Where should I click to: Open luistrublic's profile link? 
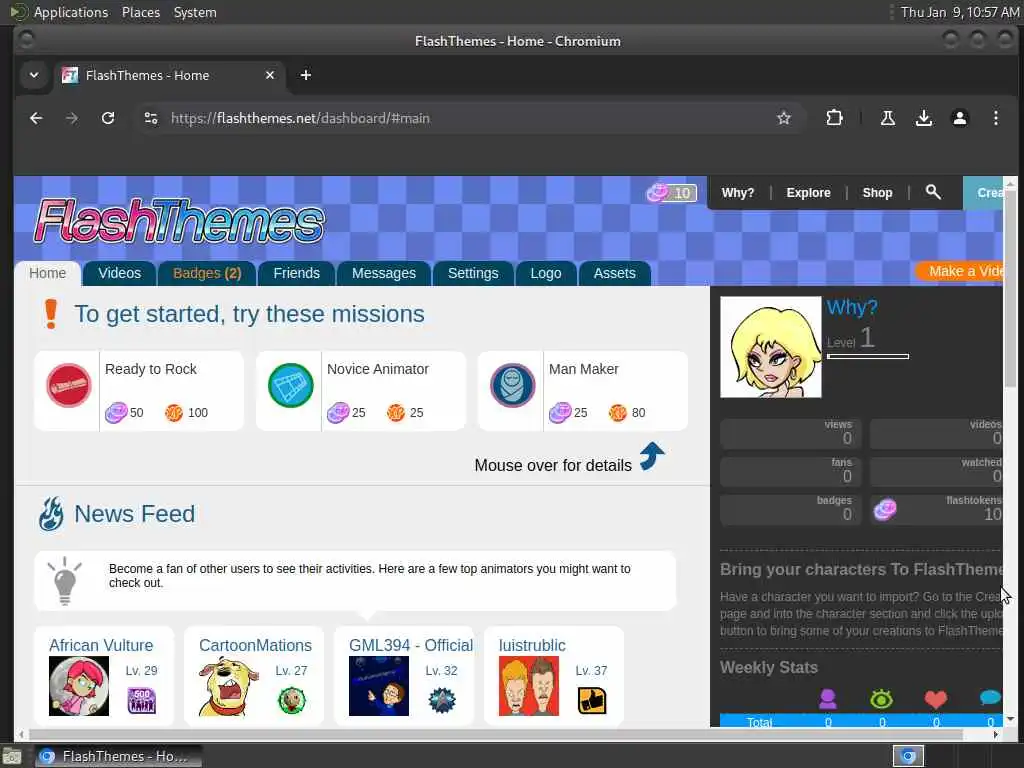coord(532,645)
